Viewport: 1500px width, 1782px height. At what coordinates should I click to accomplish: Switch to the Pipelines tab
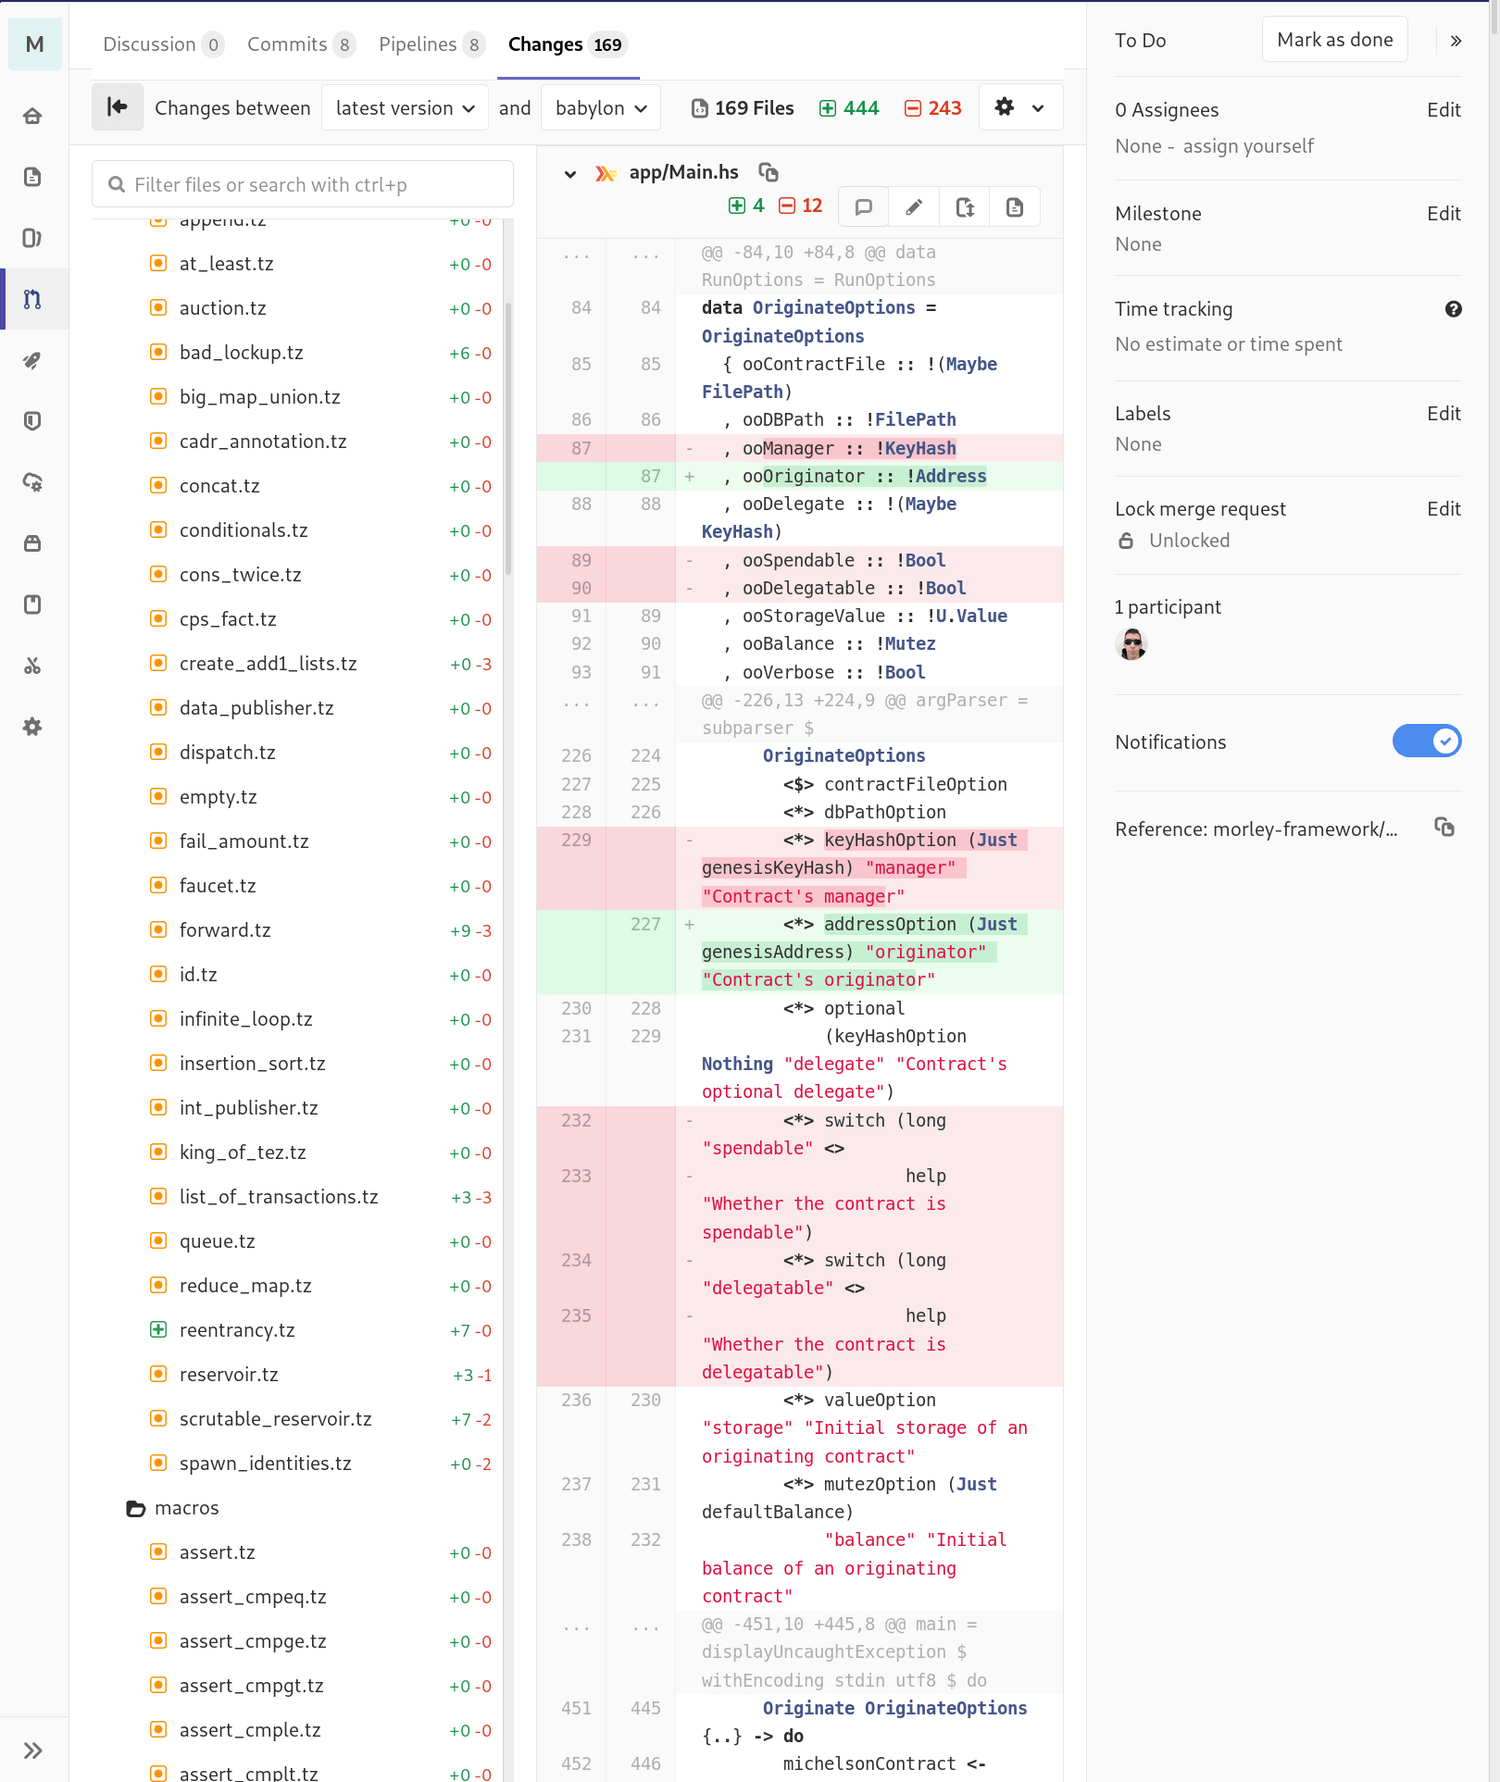(x=431, y=44)
